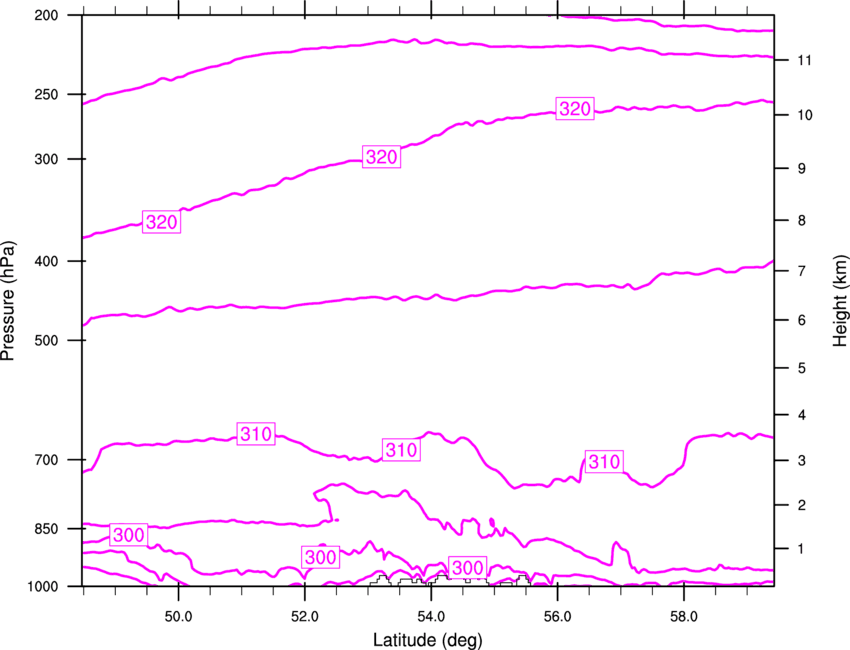Click the 300 contour label beside the 850 hPa tick
Screen dimensions: 850x650
[128, 536]
